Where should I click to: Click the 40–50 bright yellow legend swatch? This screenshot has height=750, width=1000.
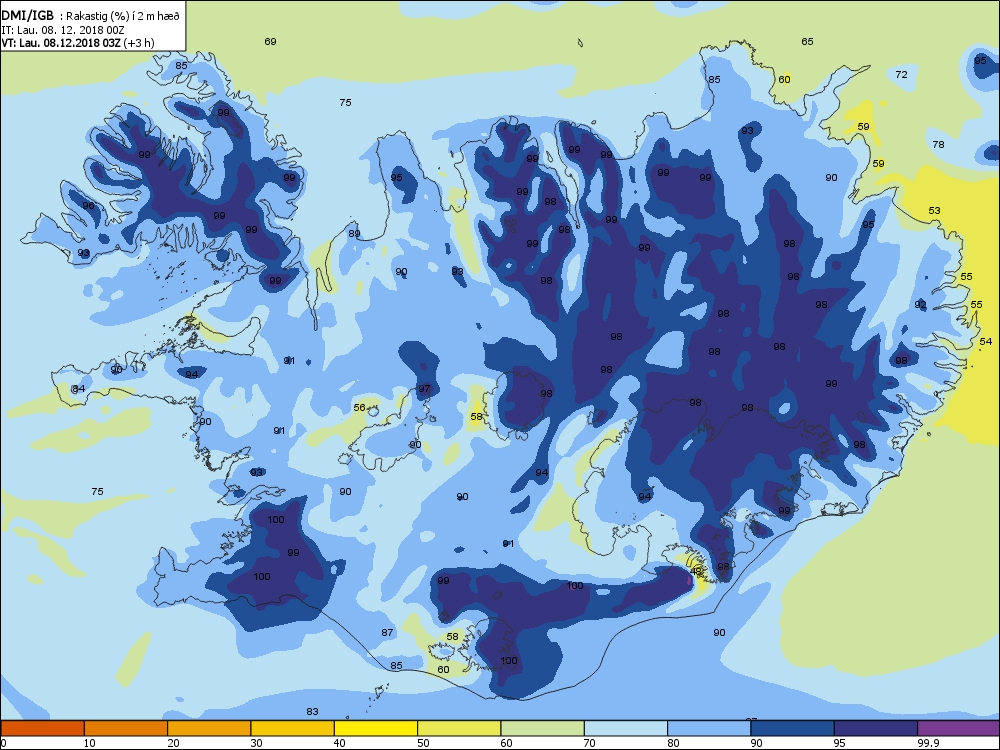[x=376, y=728]
